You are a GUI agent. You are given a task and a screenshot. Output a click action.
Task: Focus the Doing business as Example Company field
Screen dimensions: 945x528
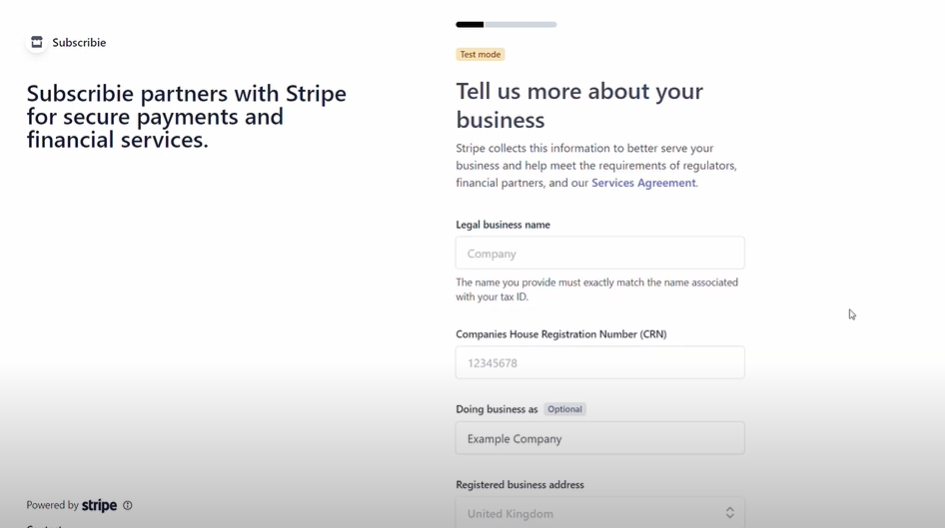(600, 438)
